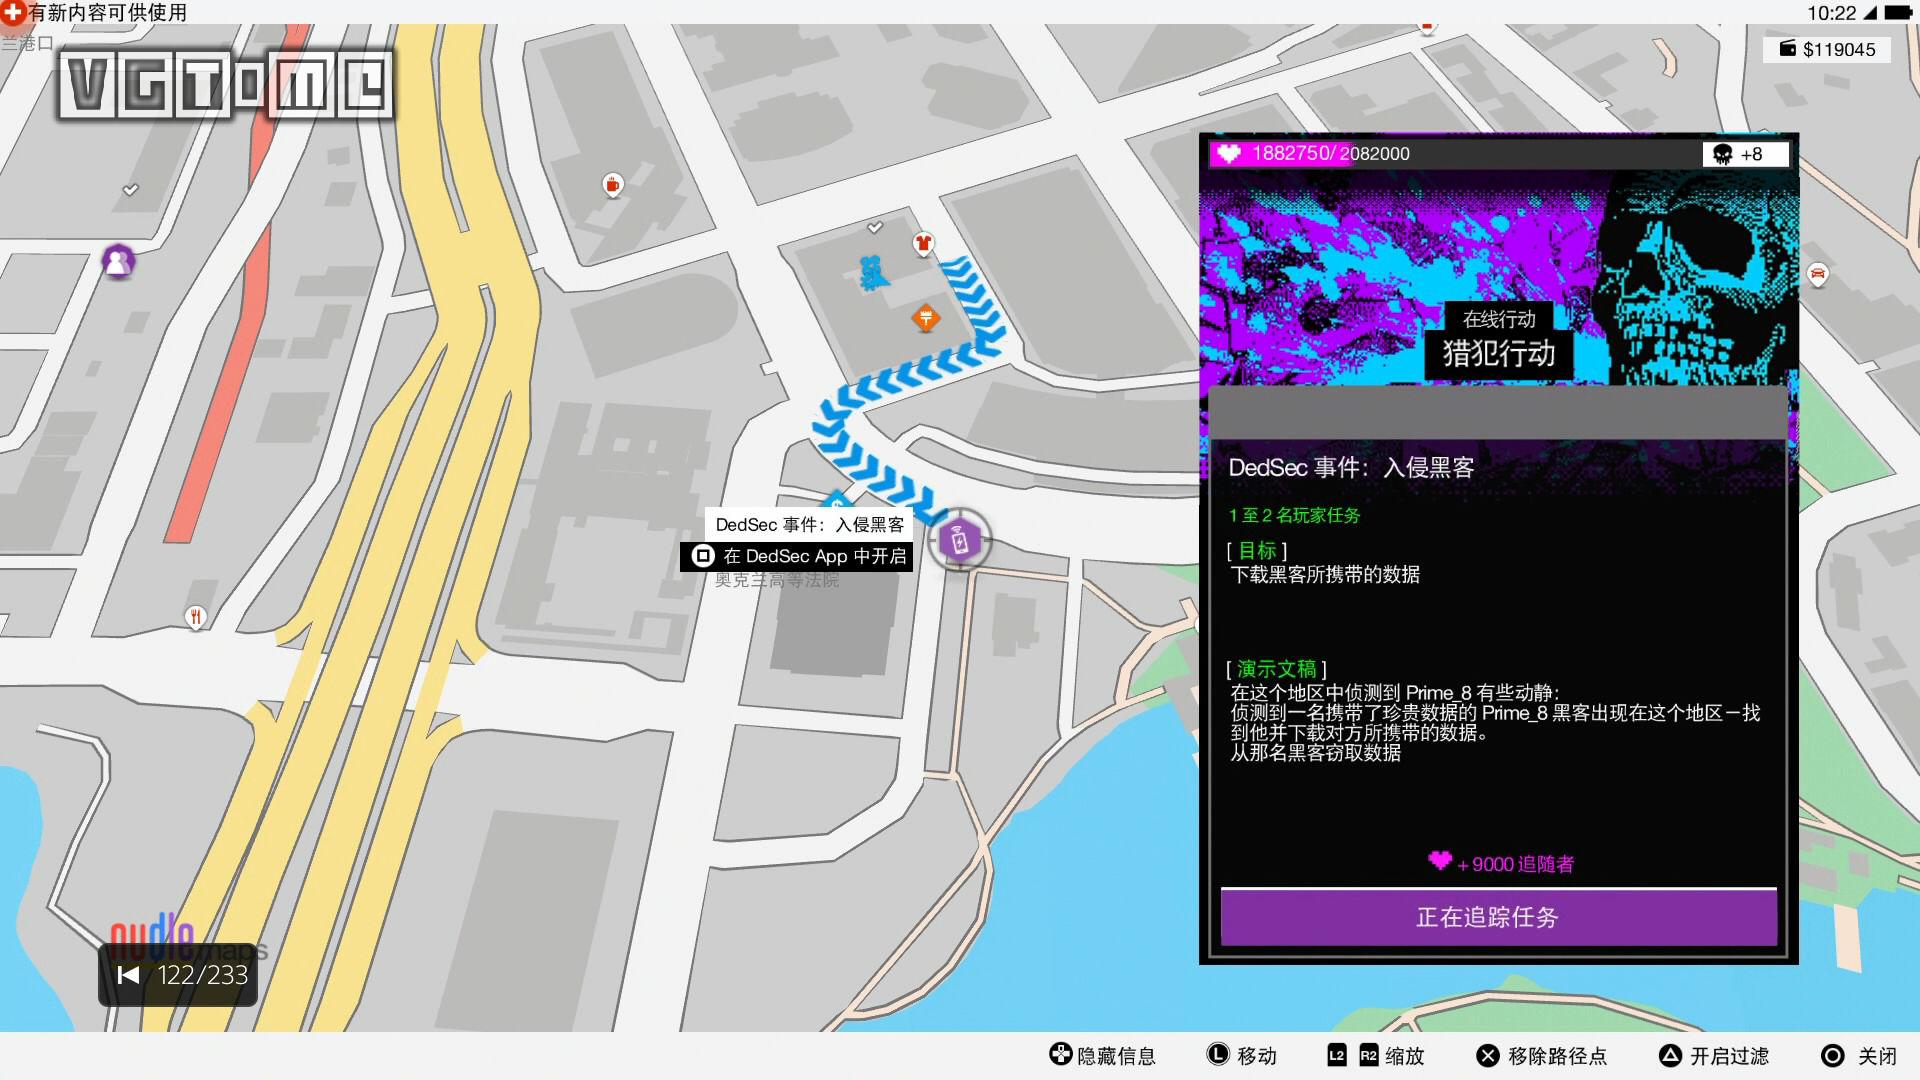The image size is (1920, 1080).
Task: Click the 10:22 clock display
Action: pyautogui.click(x=1831, y=13)
